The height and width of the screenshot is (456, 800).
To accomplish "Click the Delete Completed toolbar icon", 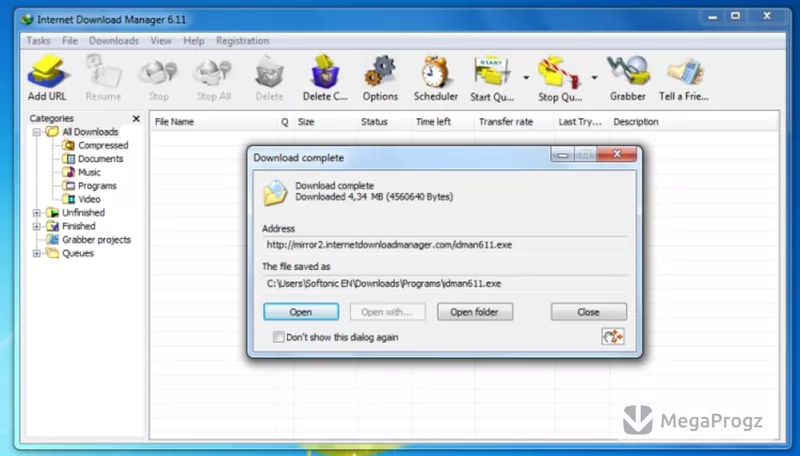I will 325,72.
